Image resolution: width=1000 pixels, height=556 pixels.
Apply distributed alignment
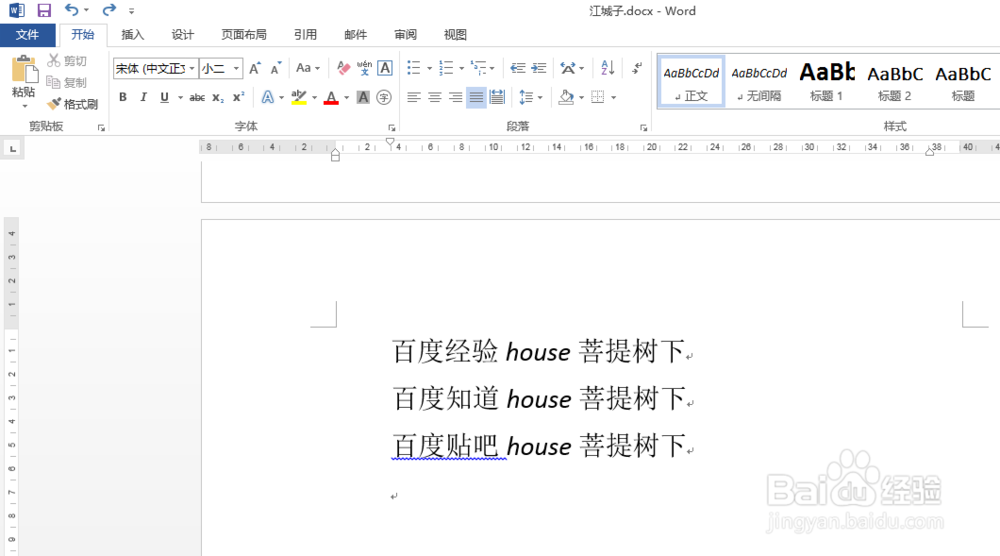[497, 98]
